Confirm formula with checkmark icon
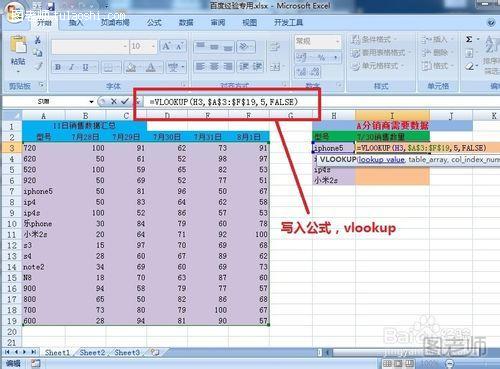Viewport: 500px width, 369px height. click(125, 101)
